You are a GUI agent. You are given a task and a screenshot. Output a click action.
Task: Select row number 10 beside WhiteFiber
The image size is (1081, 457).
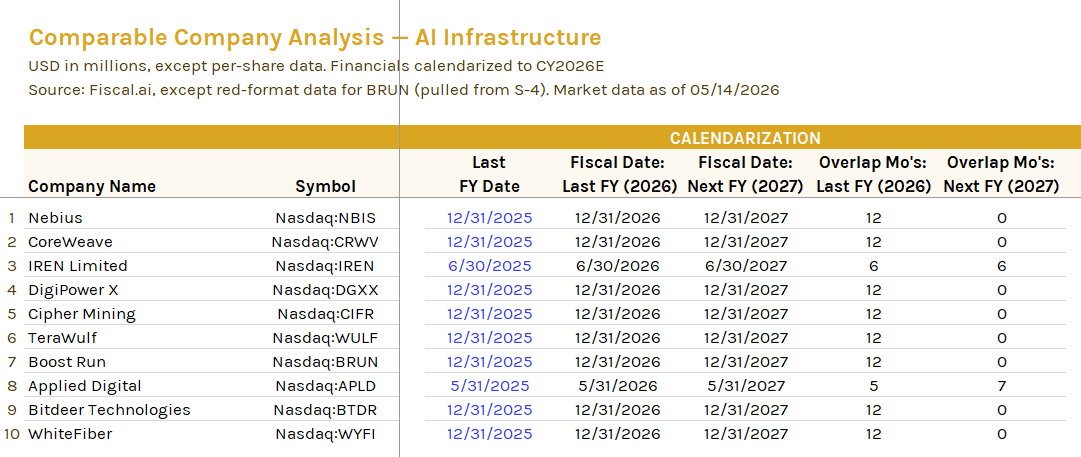(x=11, y=434)
